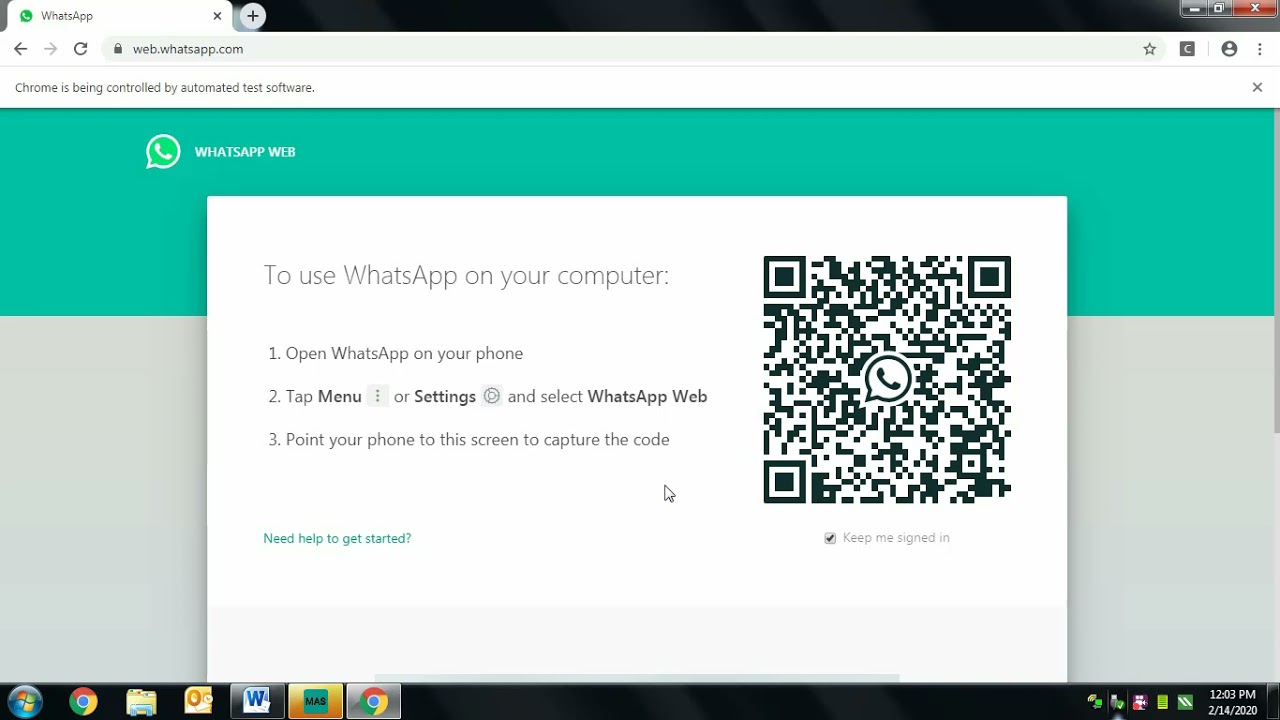Image resolution: width=1280 pixels, height=720 pixels.
Task: Restore down the Chrome window
Action: 1219,8
